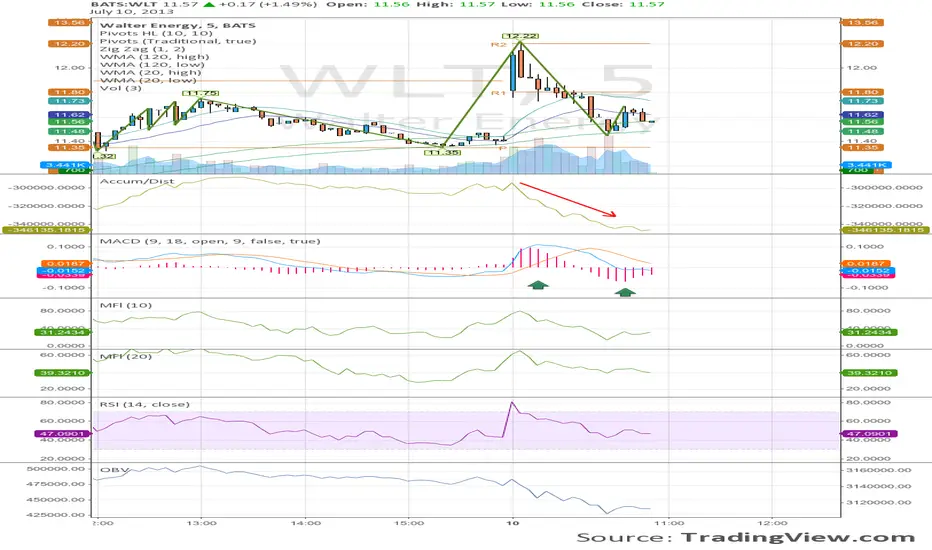Click the 11.35 pivot low label on chart
The height and width of the screenshot is (550, 932).
click(x=443, y=153)
